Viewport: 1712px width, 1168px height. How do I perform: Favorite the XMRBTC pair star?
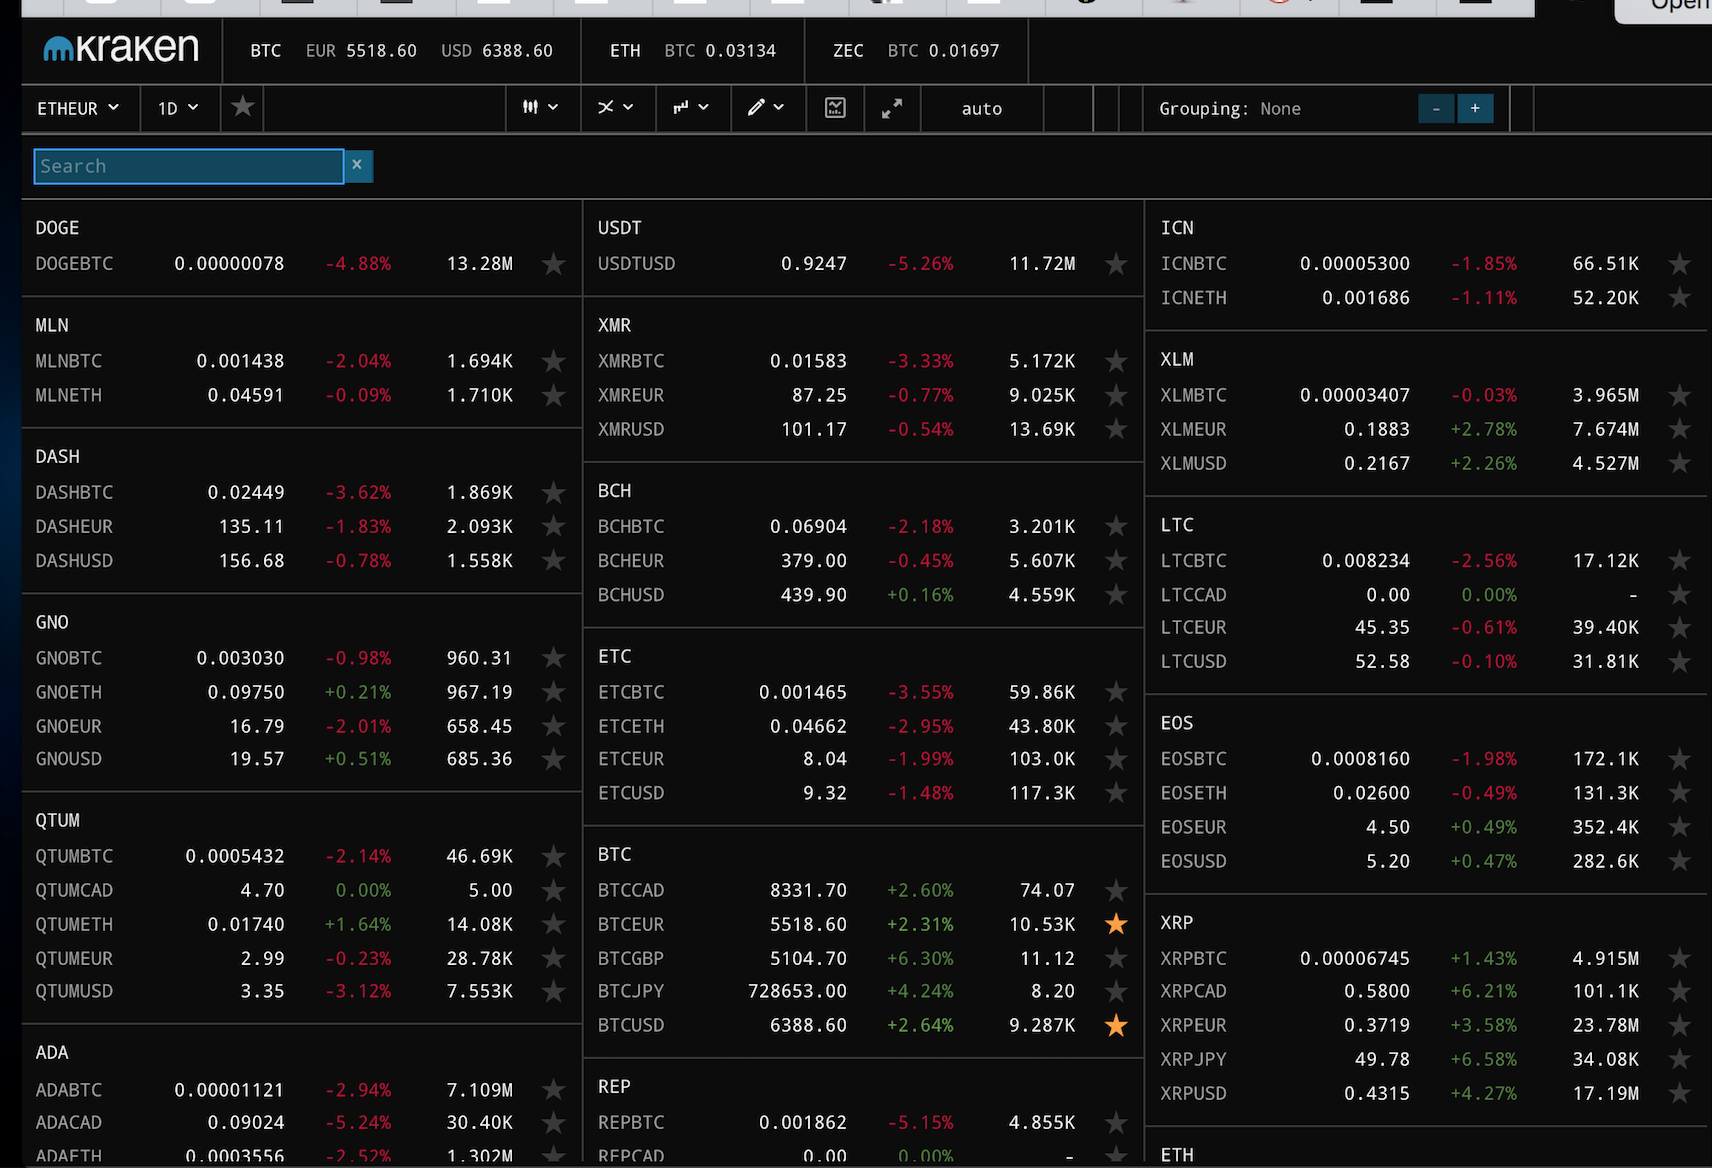click(x=1116, y=361)
